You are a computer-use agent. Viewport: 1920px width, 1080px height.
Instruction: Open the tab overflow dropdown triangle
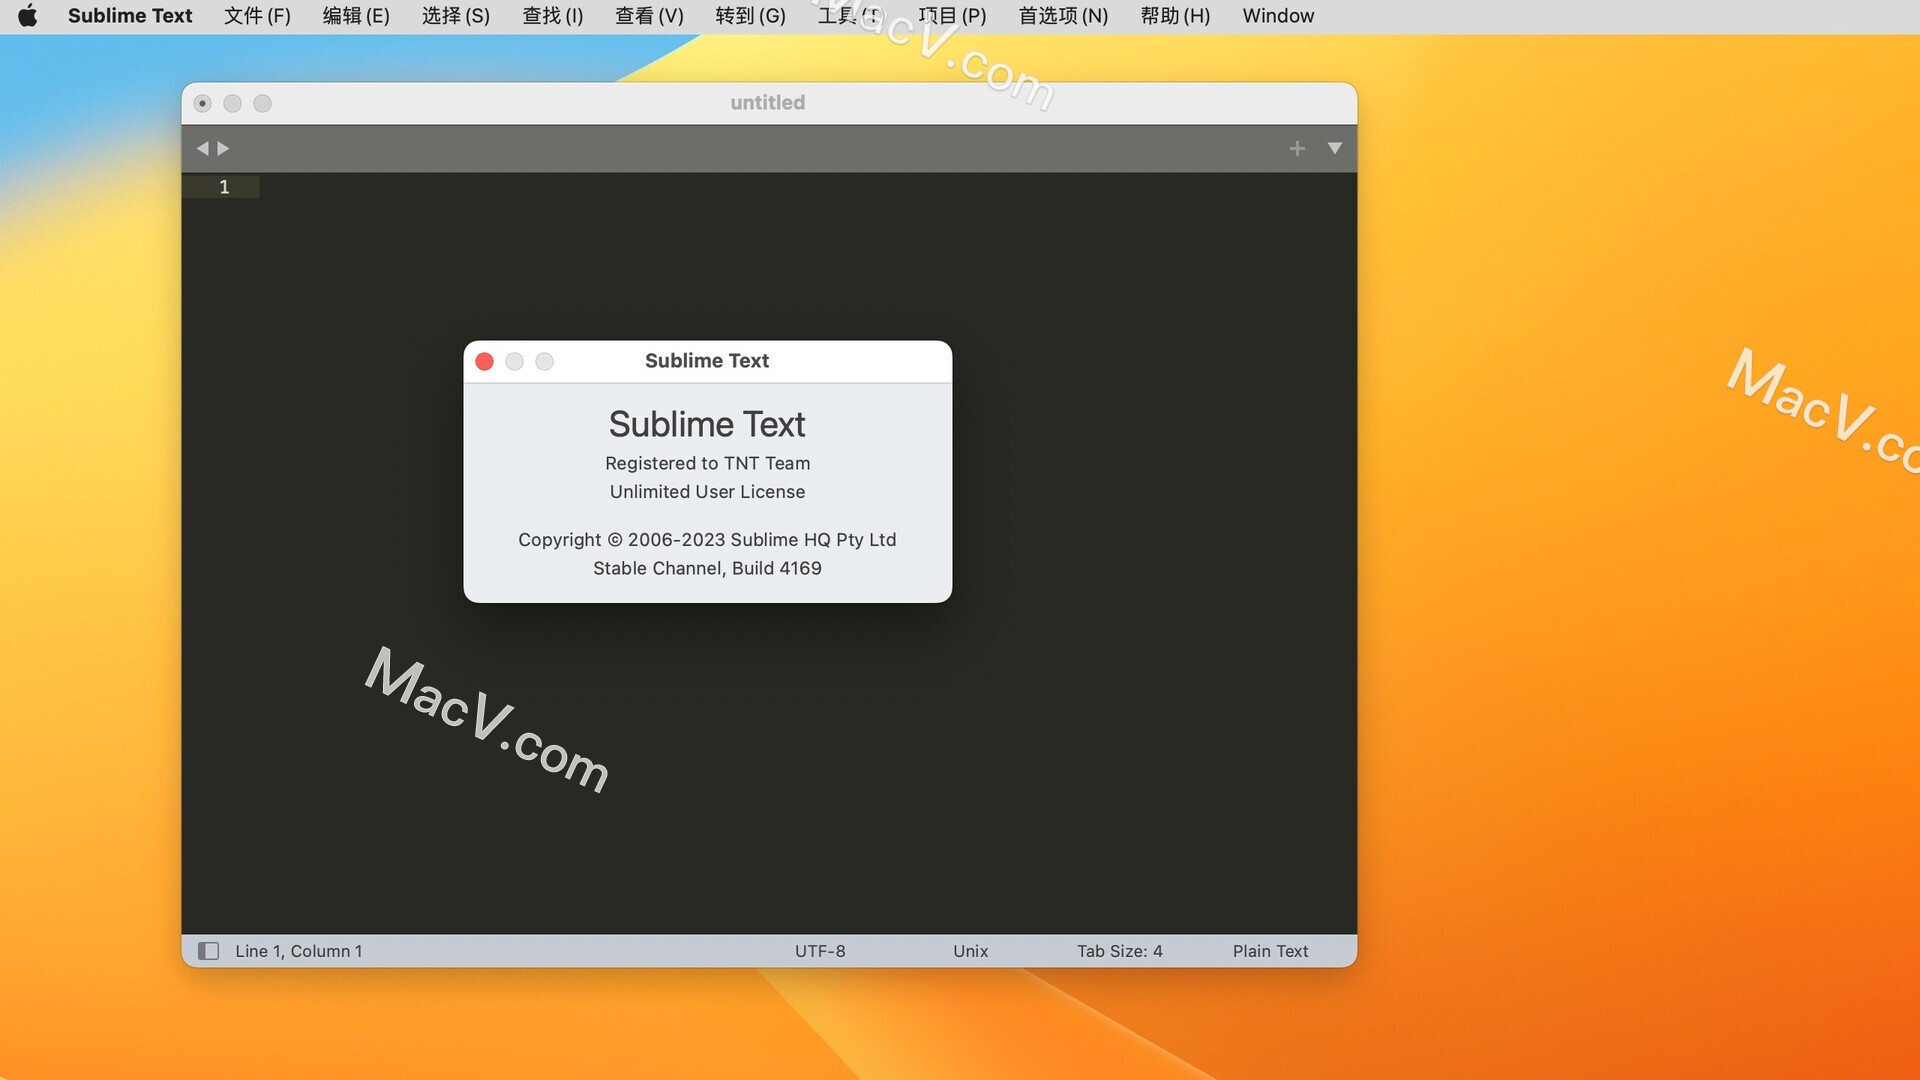pos(1334,148)
